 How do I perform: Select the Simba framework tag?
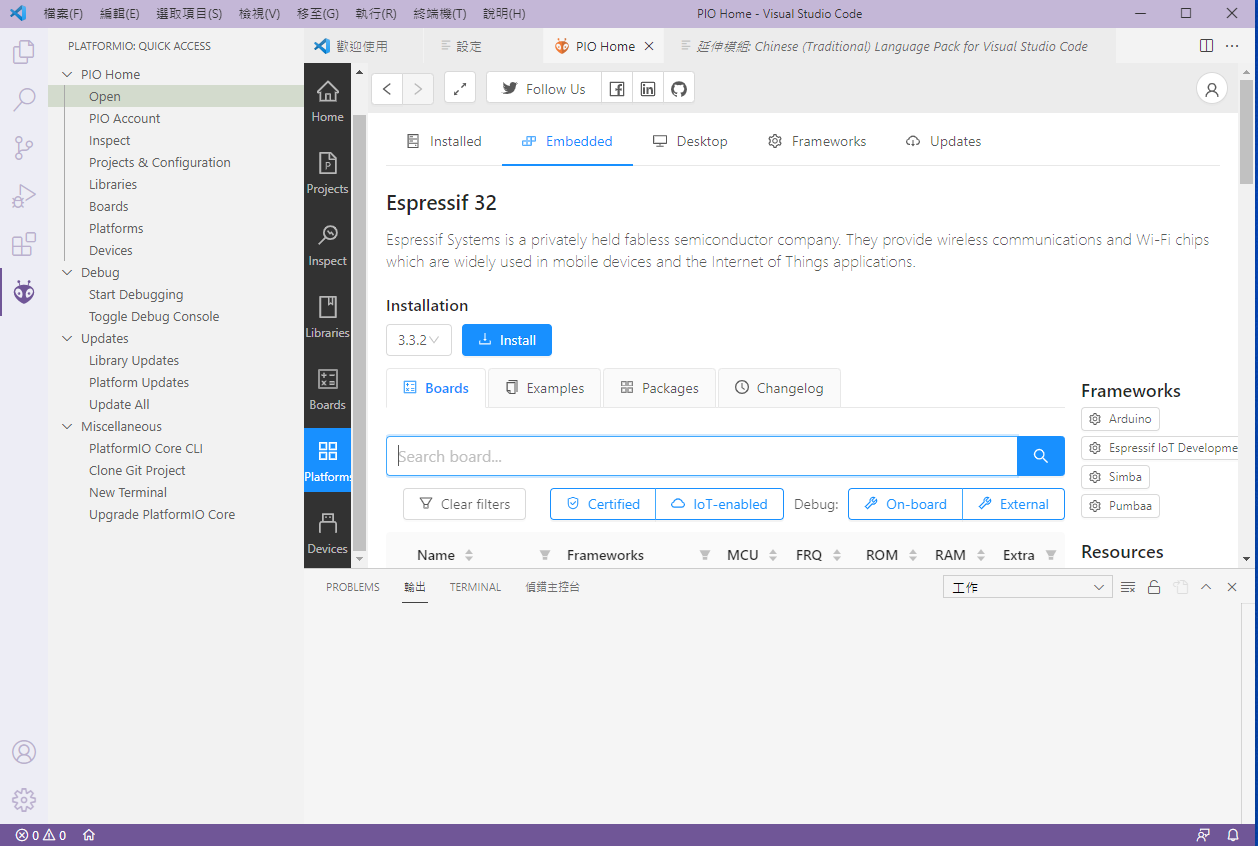1115,477
